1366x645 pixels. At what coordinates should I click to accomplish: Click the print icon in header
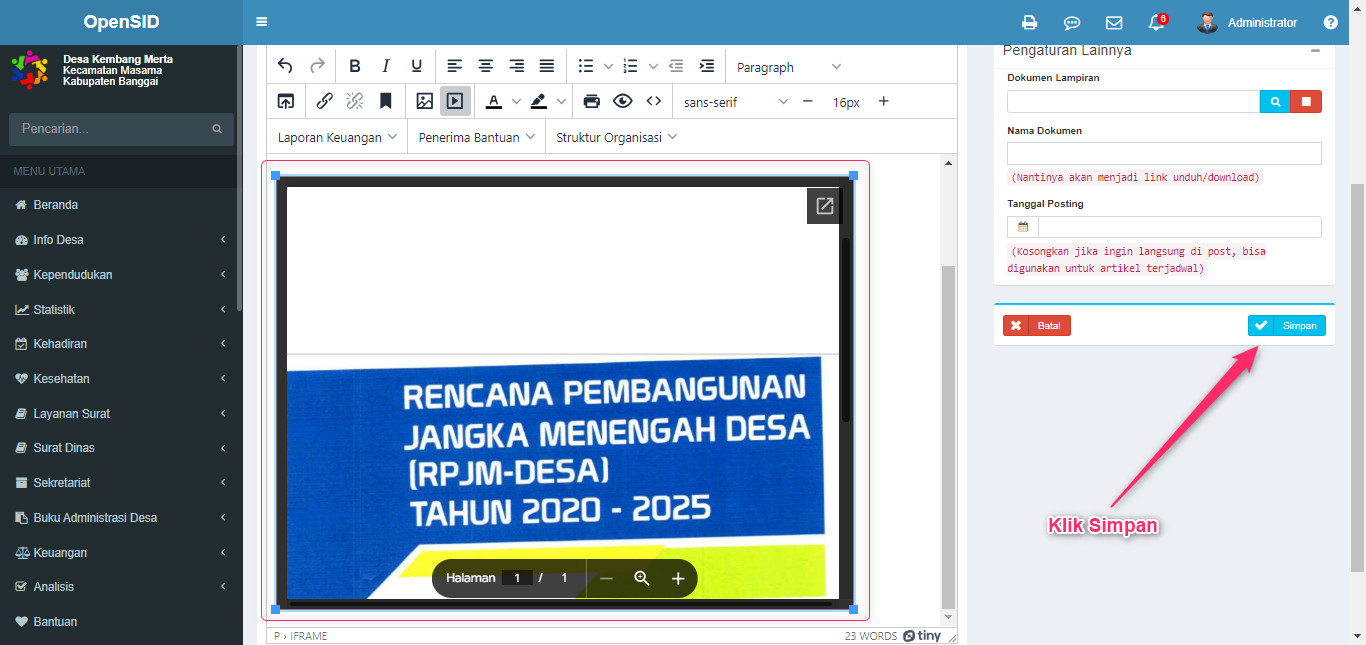click(x=1029, y=22)
